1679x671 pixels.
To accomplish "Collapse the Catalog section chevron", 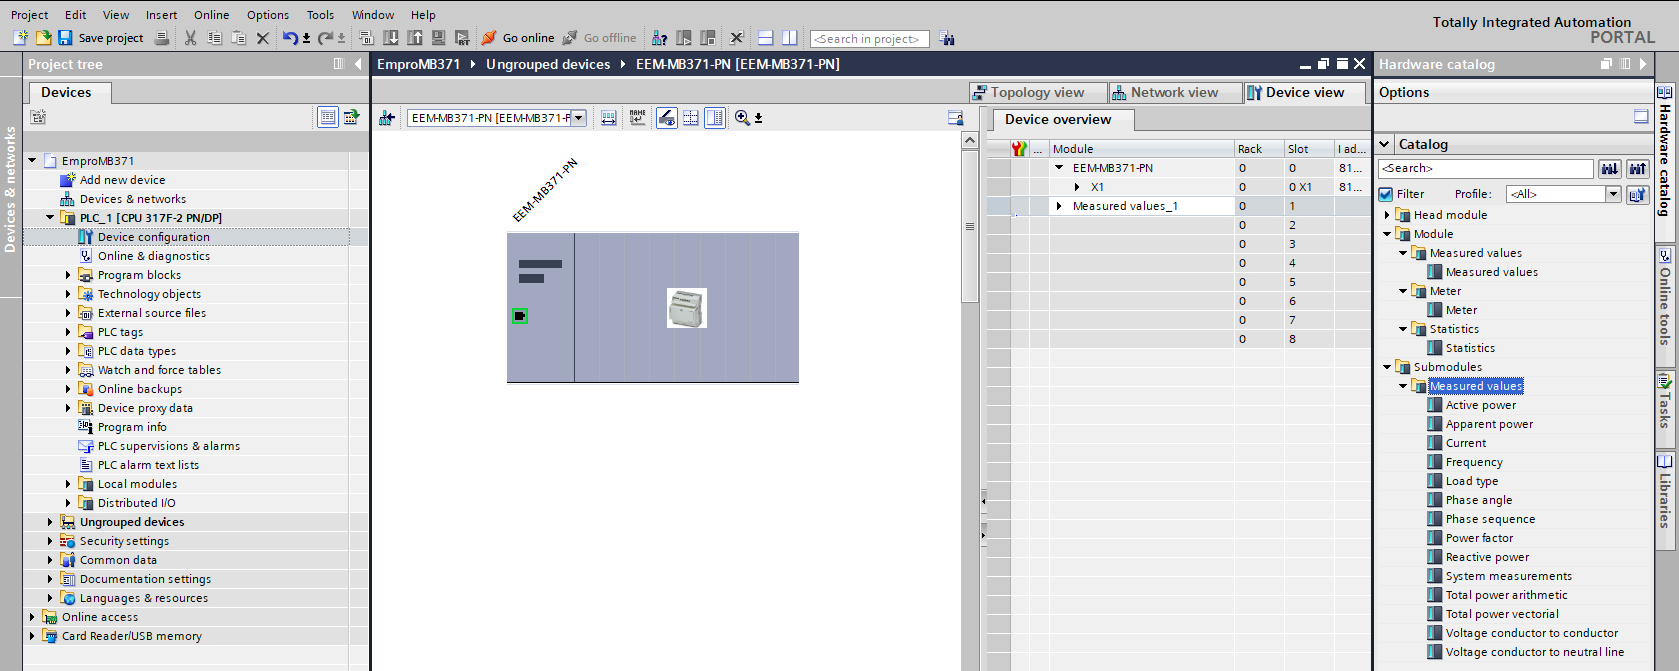I will click(1385, 144).
